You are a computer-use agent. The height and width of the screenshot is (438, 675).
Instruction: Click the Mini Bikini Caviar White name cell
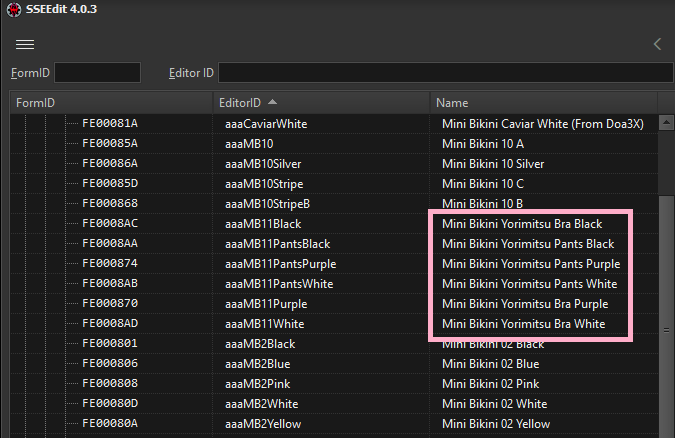[x=542, y=124]
